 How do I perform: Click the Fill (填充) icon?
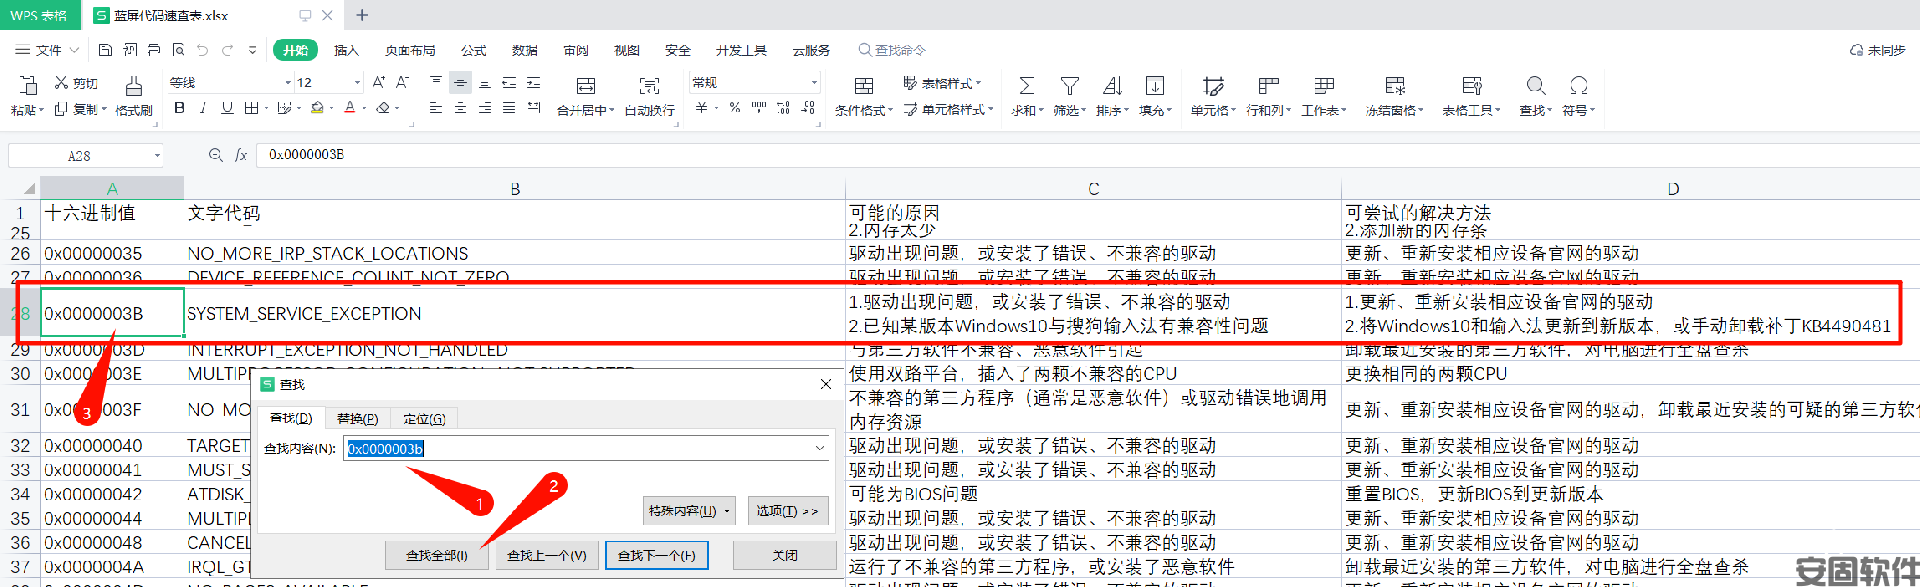coord(1154,86)
